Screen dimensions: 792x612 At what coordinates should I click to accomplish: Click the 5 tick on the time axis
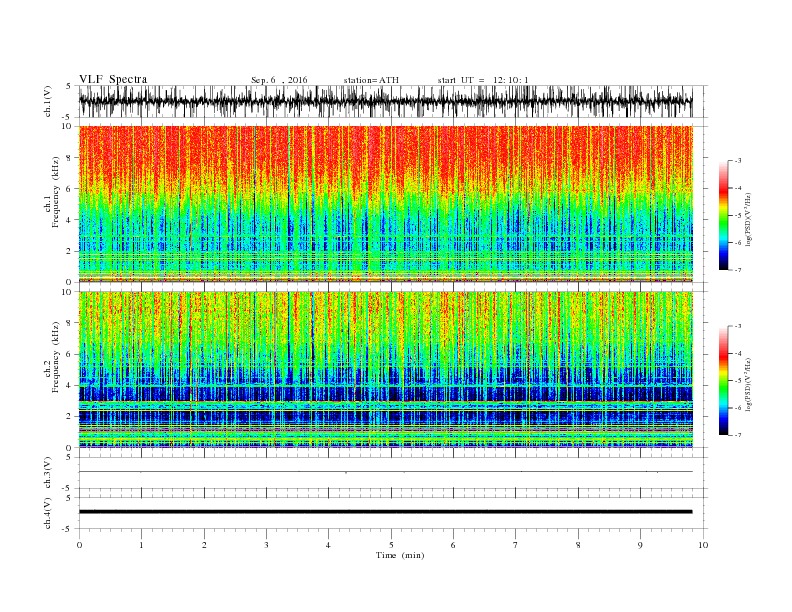pos(391,545)
